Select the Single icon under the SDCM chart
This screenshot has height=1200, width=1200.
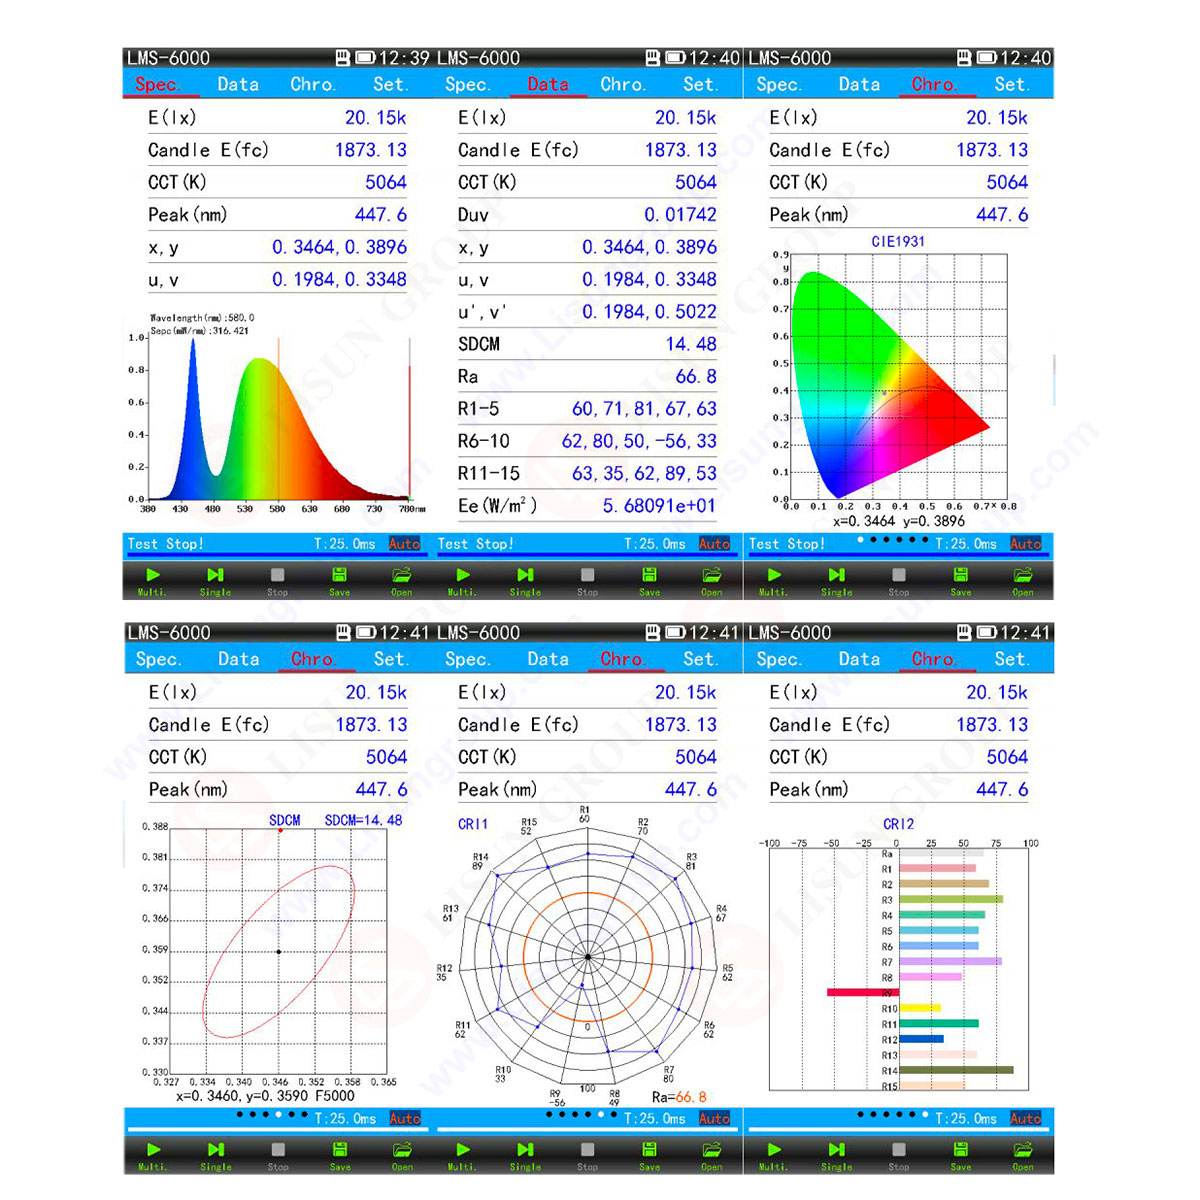[x=215, y=1149]
